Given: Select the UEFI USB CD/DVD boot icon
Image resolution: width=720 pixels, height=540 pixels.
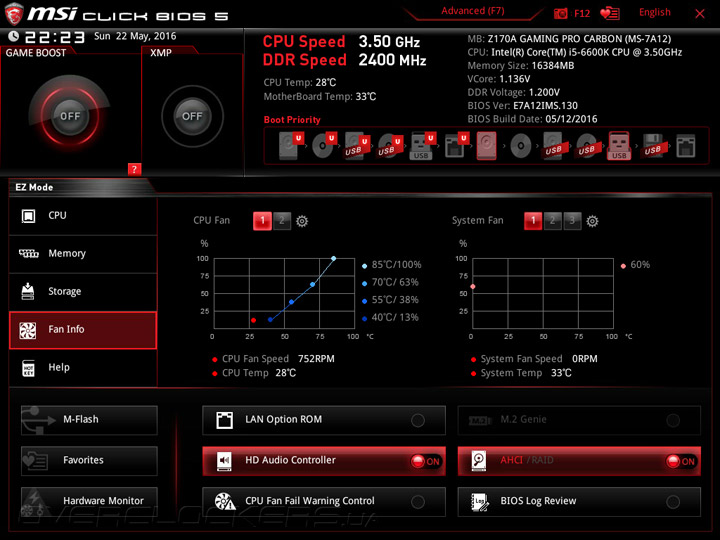Looking at the screenshot, I should (390, 146).
